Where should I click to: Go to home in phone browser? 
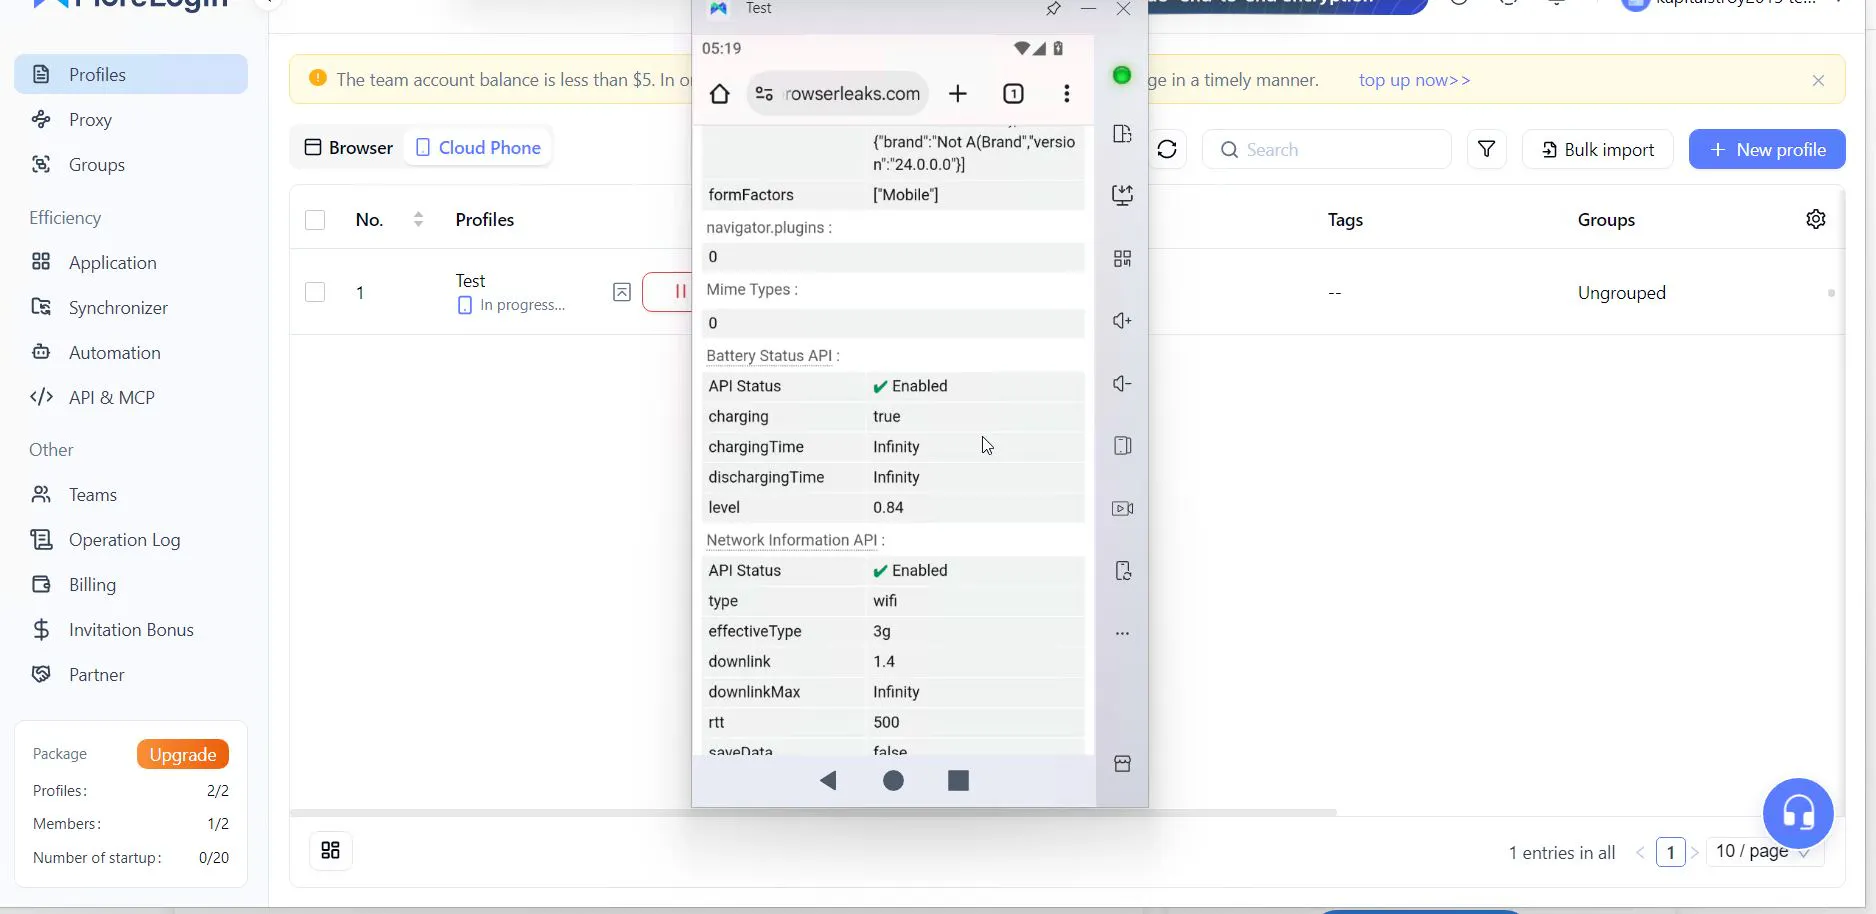coord(719,94)
